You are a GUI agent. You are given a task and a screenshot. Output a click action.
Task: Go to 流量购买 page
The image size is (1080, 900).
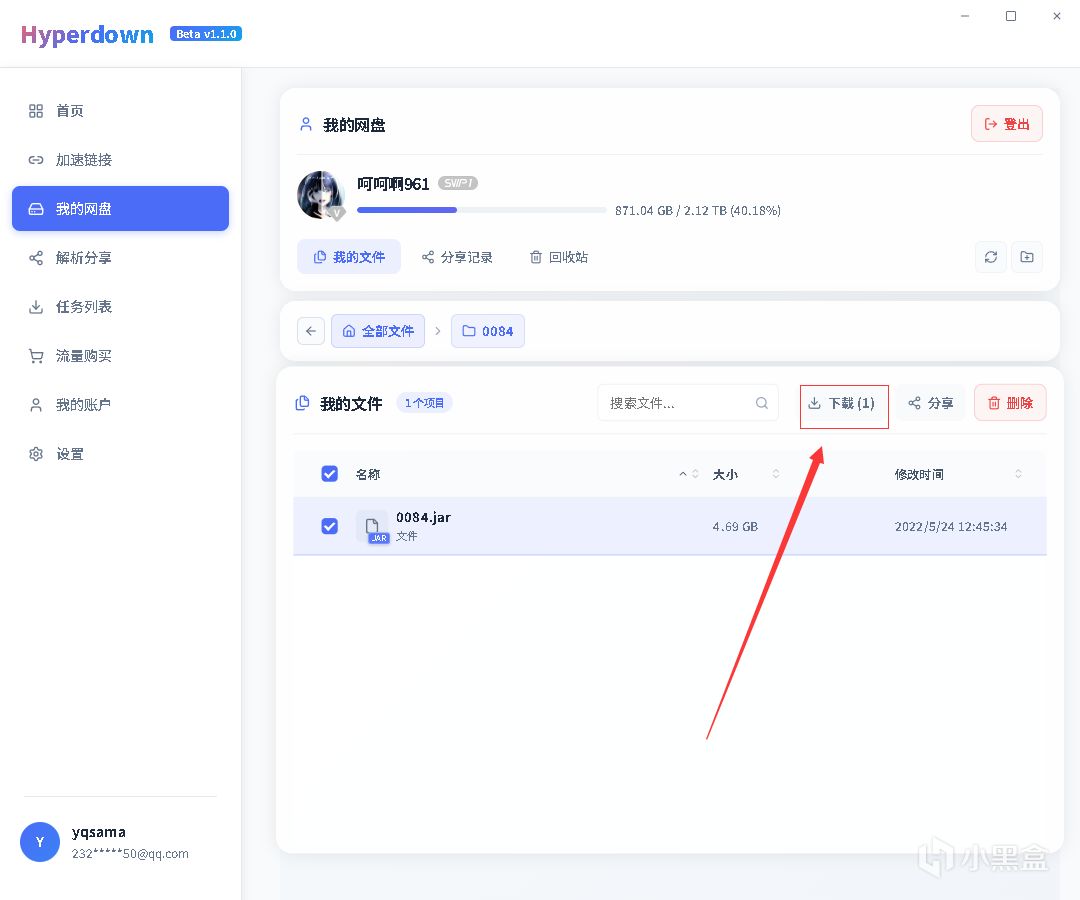point(120,355)
